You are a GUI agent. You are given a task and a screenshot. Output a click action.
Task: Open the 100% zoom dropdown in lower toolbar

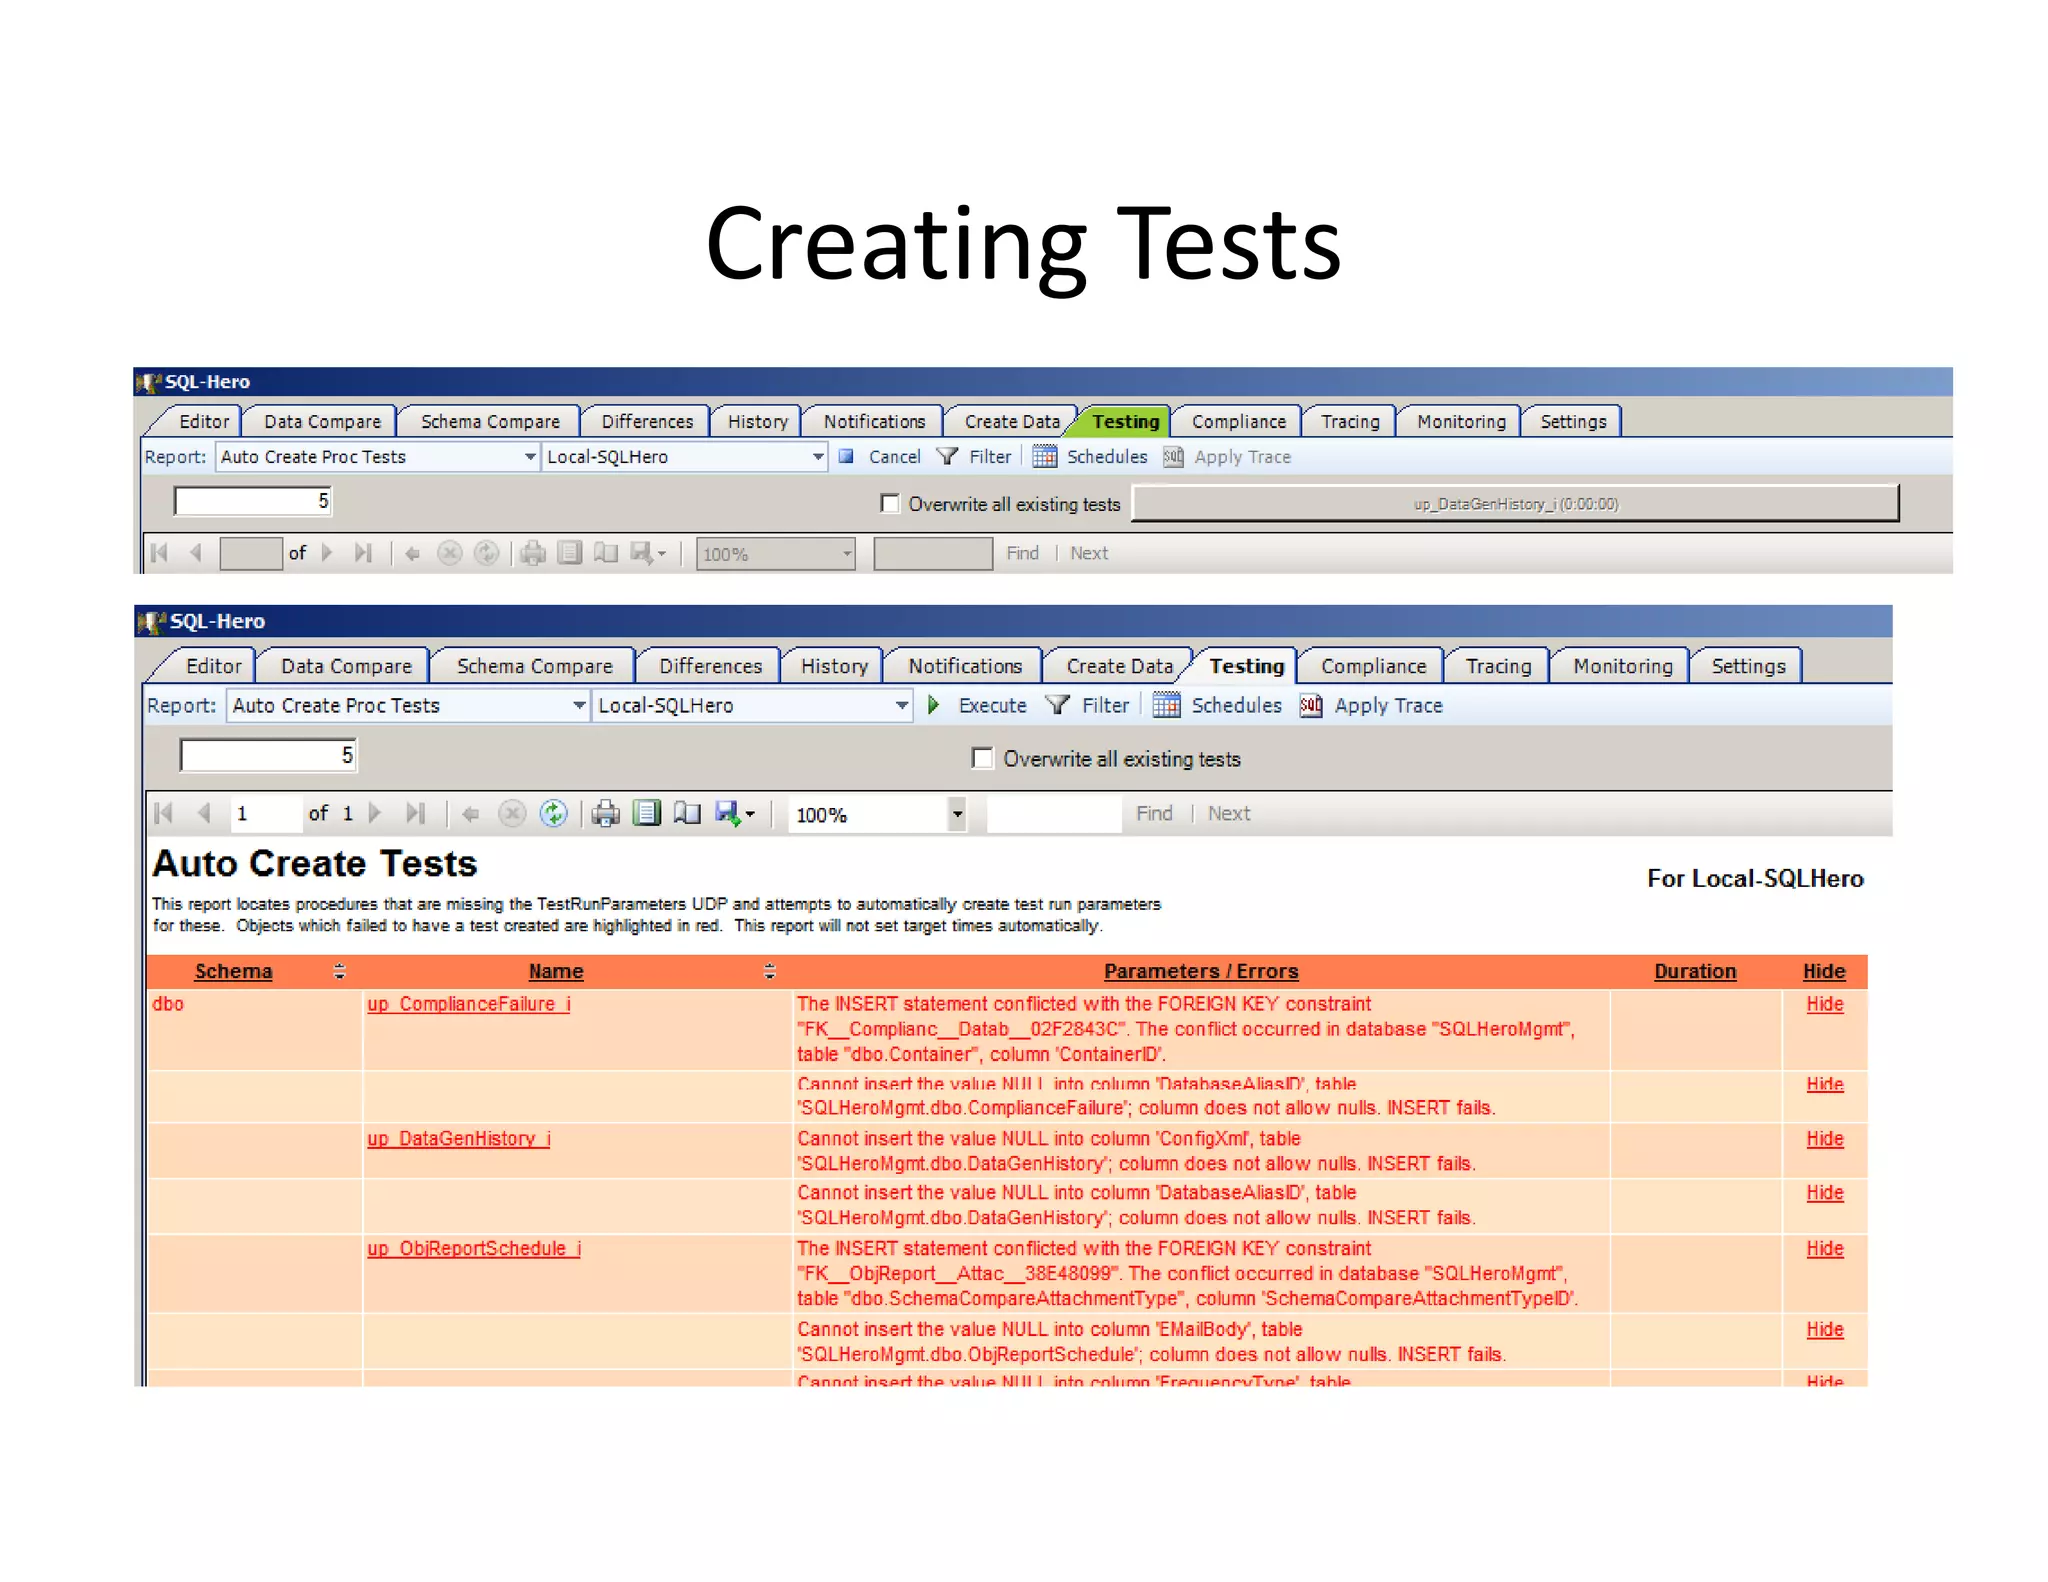pos(957,814)
